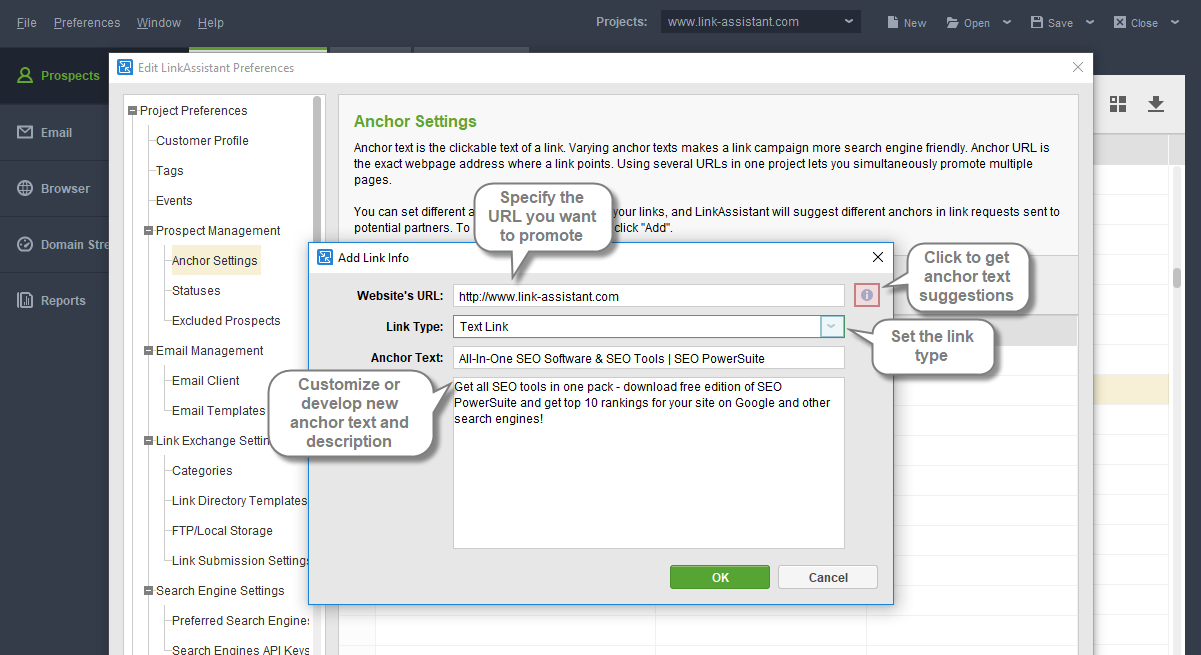The height and width of the screenshot is (655, 1201).
Task: Close the Edit LinkAssistant Preferences window
Action: pyautogui.click(x=1078, y=67)
